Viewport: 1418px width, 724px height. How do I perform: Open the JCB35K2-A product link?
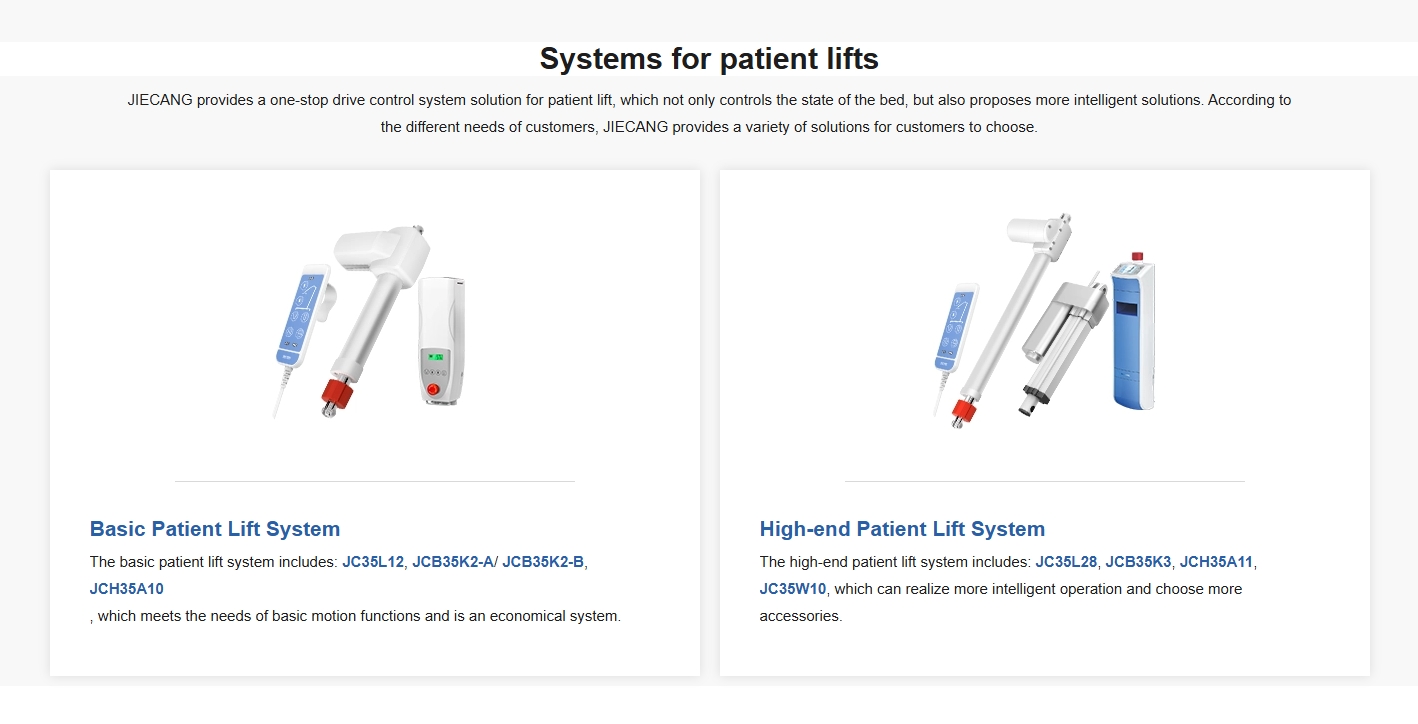[453, 562]
